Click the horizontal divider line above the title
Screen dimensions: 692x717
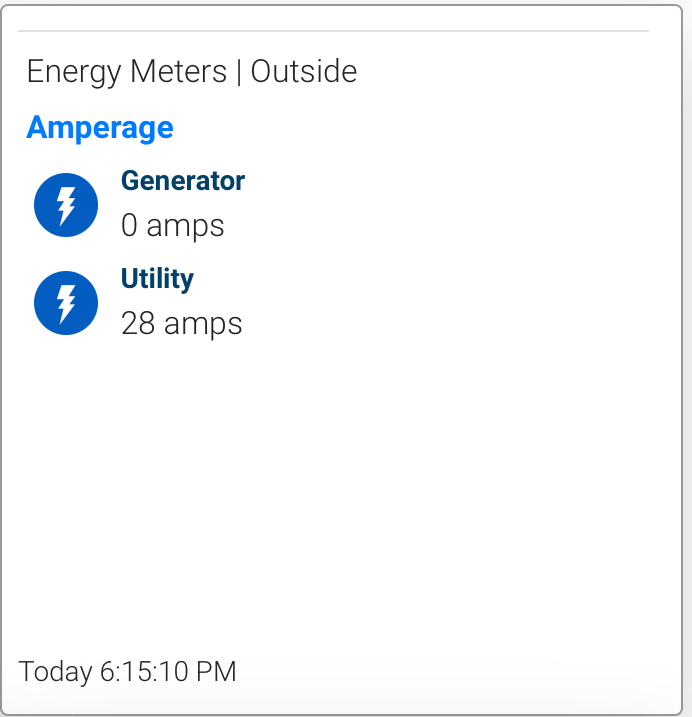(x=333, y=31)
